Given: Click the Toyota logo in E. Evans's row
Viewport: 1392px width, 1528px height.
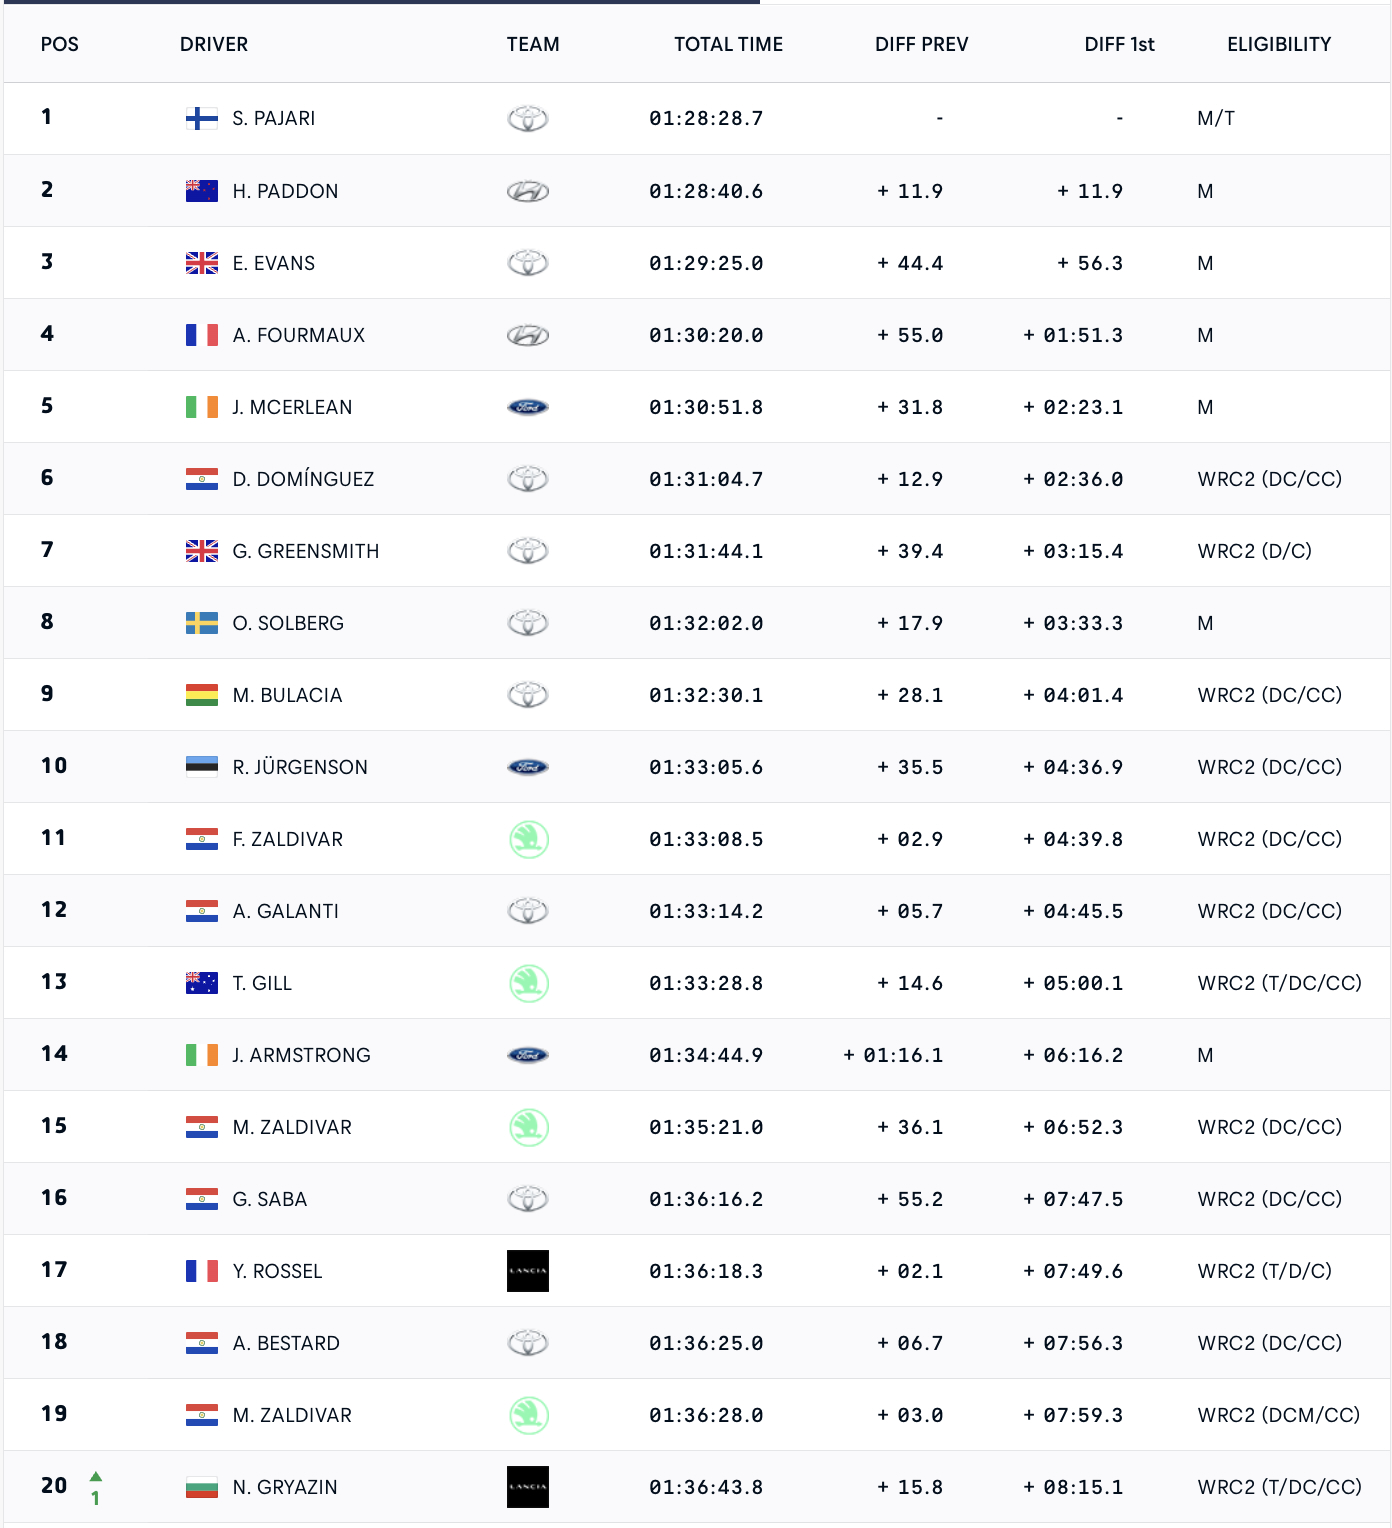Looking at the screenshot, I should (528, 263).
